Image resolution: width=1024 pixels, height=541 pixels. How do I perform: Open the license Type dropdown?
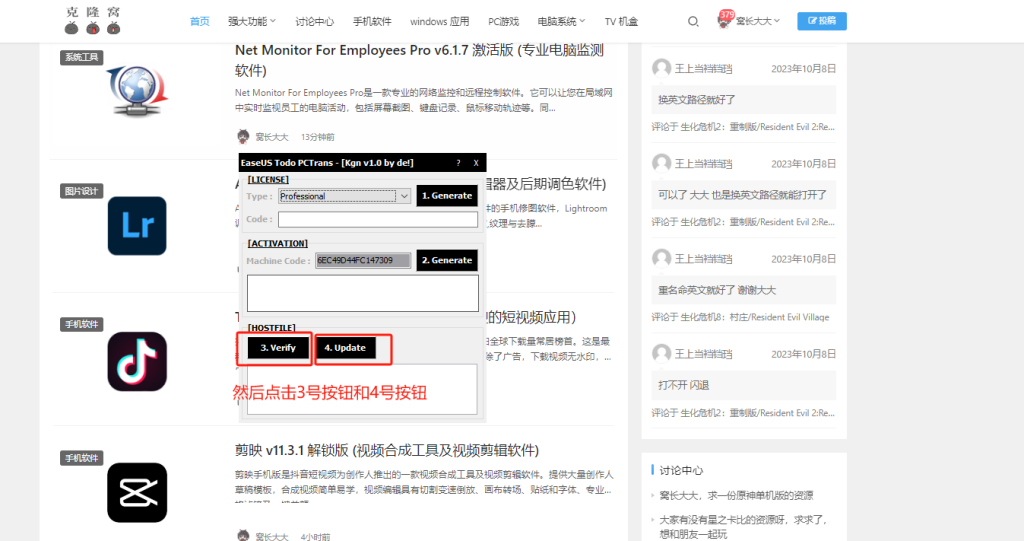point(344,196)
